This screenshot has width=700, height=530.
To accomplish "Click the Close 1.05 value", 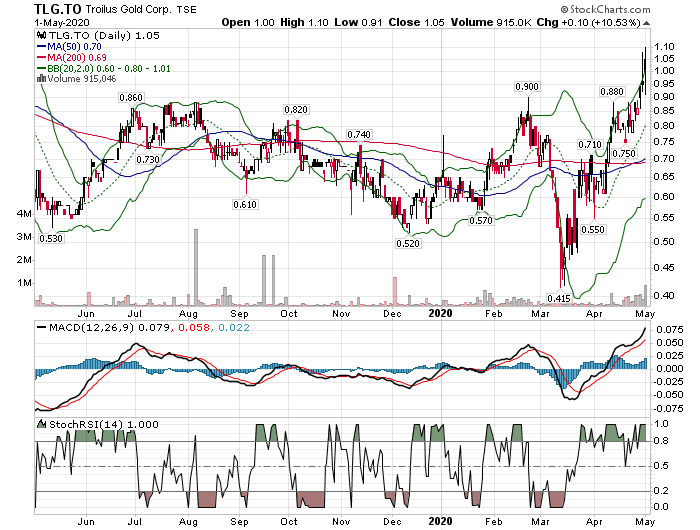I will click(x=416, y=22).
